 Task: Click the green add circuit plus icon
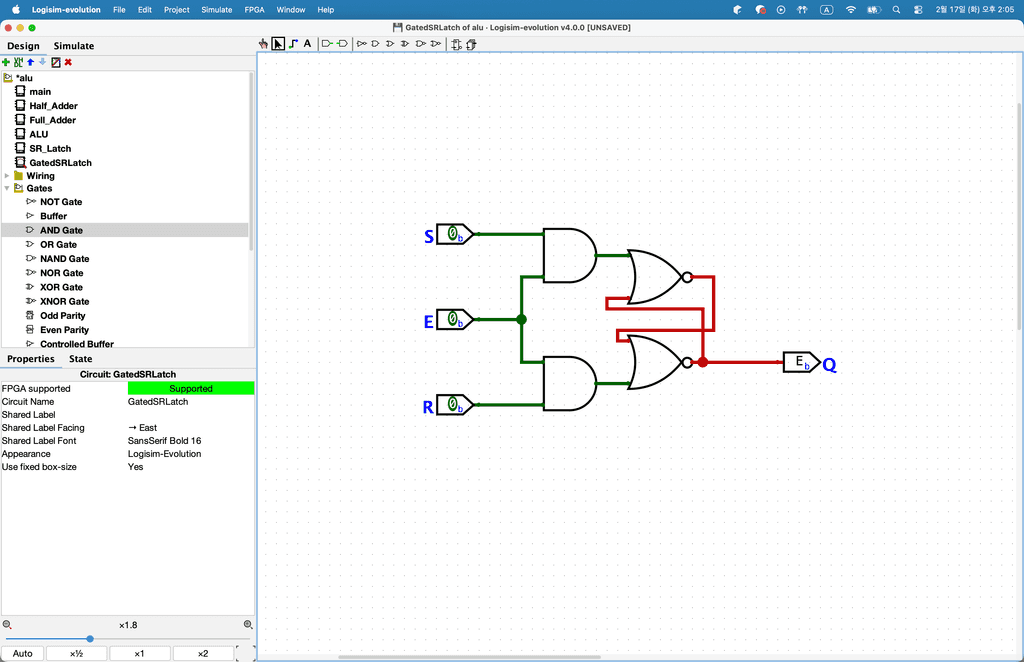click(6, 62)
